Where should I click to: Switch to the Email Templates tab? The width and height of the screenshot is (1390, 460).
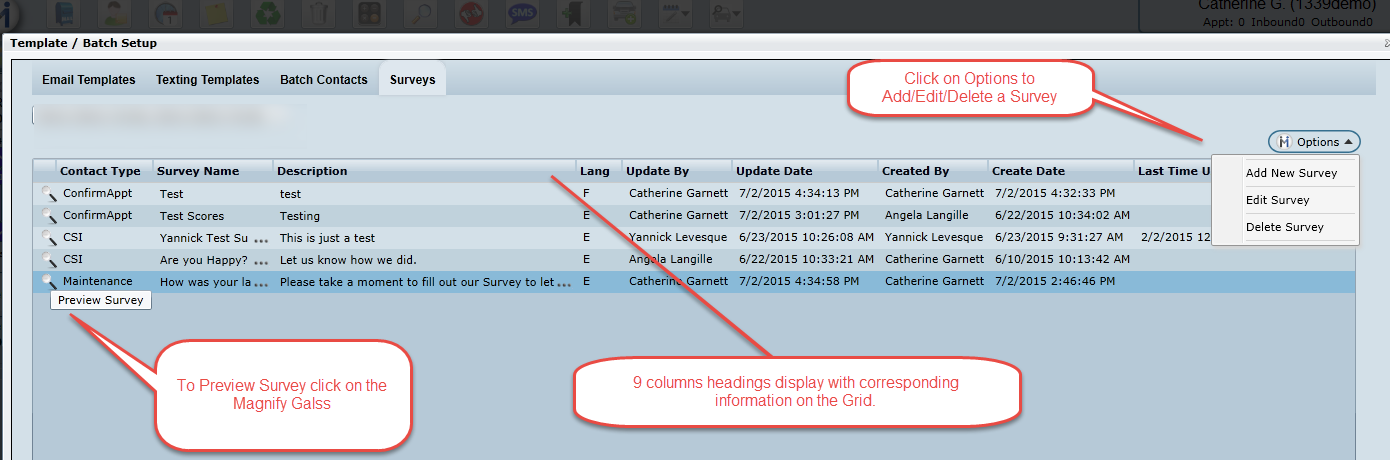tap(88, 80)
